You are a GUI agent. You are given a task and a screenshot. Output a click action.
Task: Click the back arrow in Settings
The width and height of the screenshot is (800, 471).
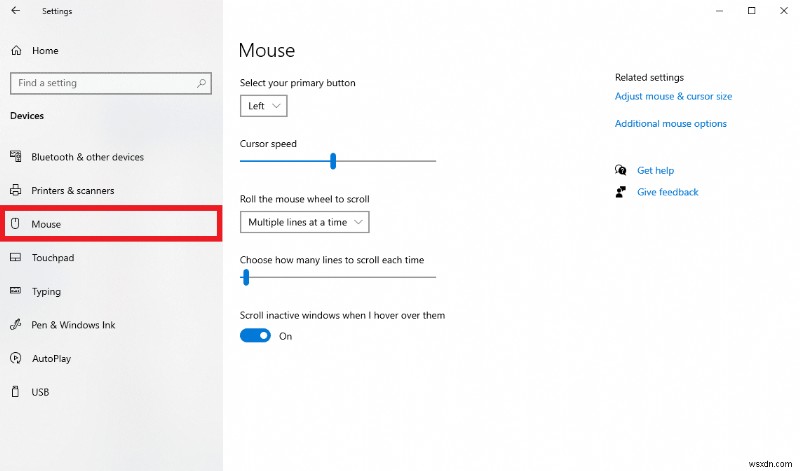[15, 11]
